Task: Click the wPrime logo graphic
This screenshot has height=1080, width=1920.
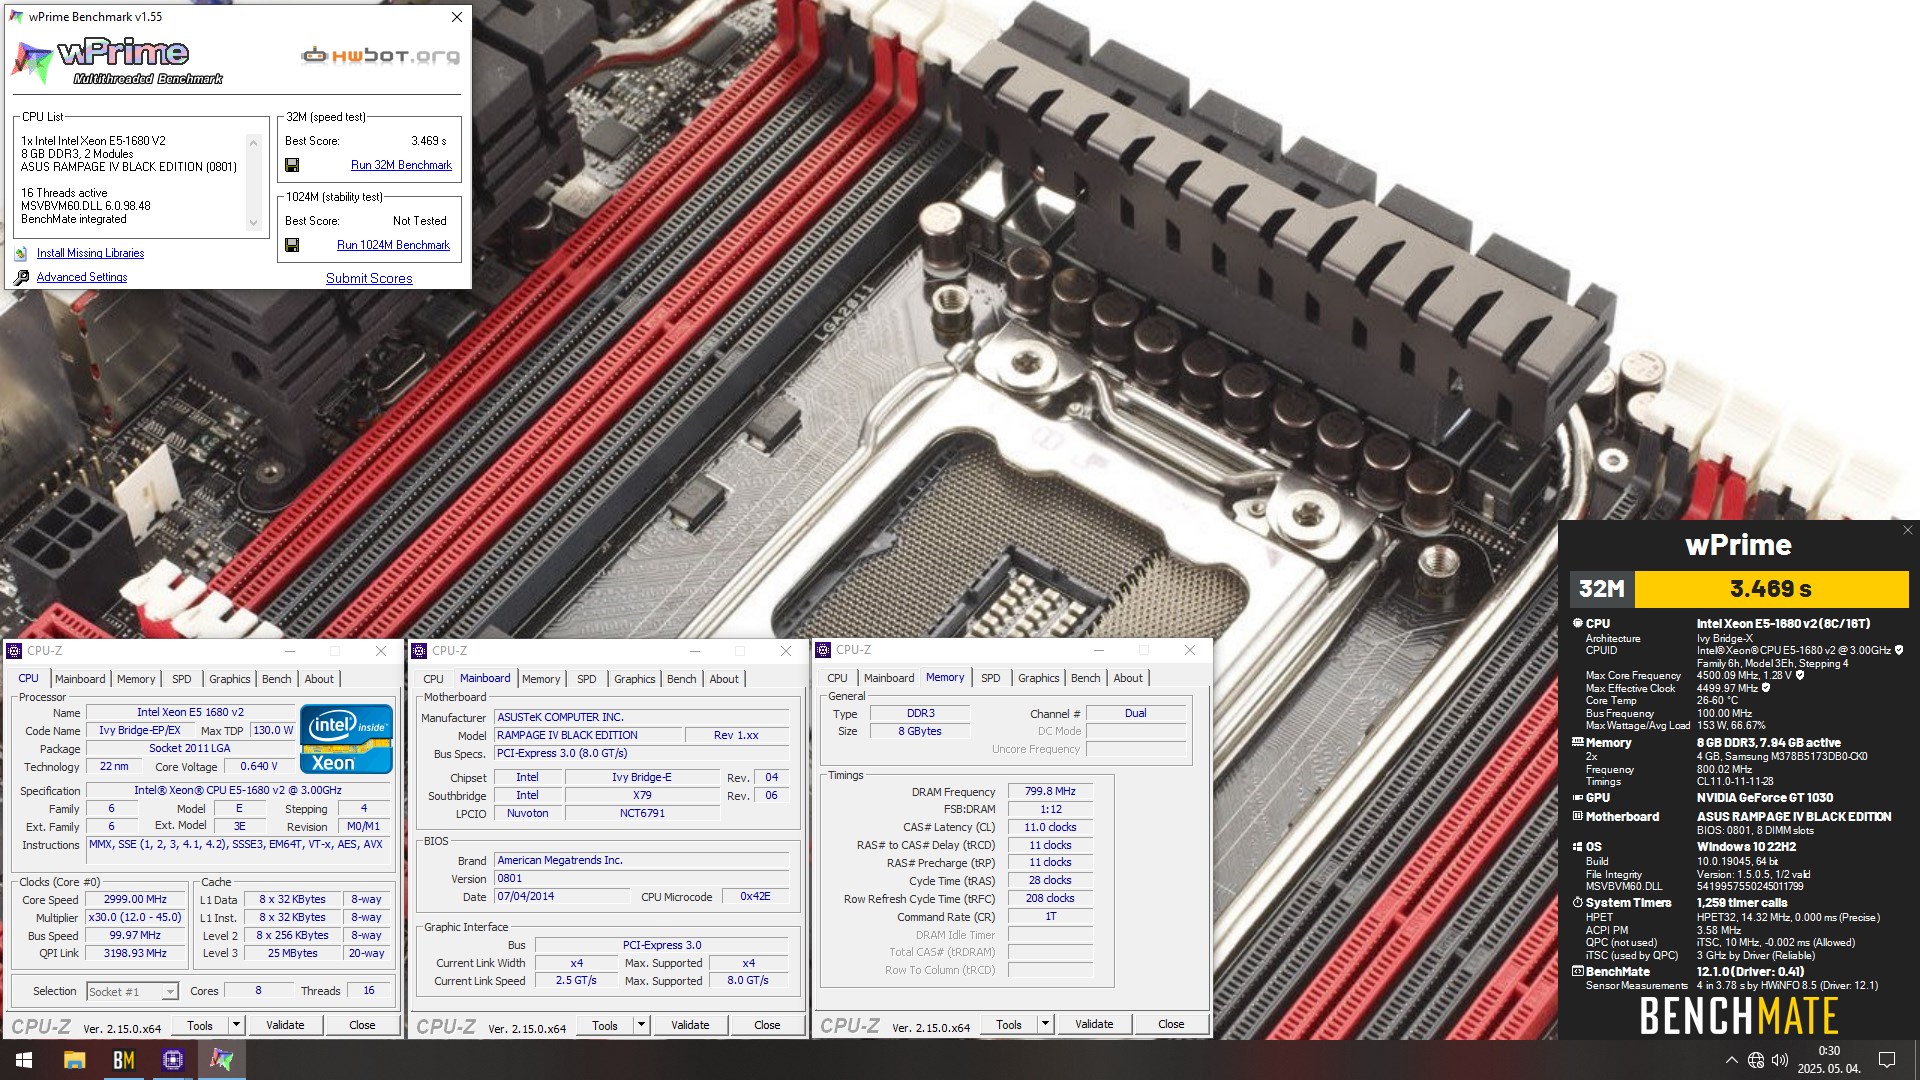Action: point(118,62)
